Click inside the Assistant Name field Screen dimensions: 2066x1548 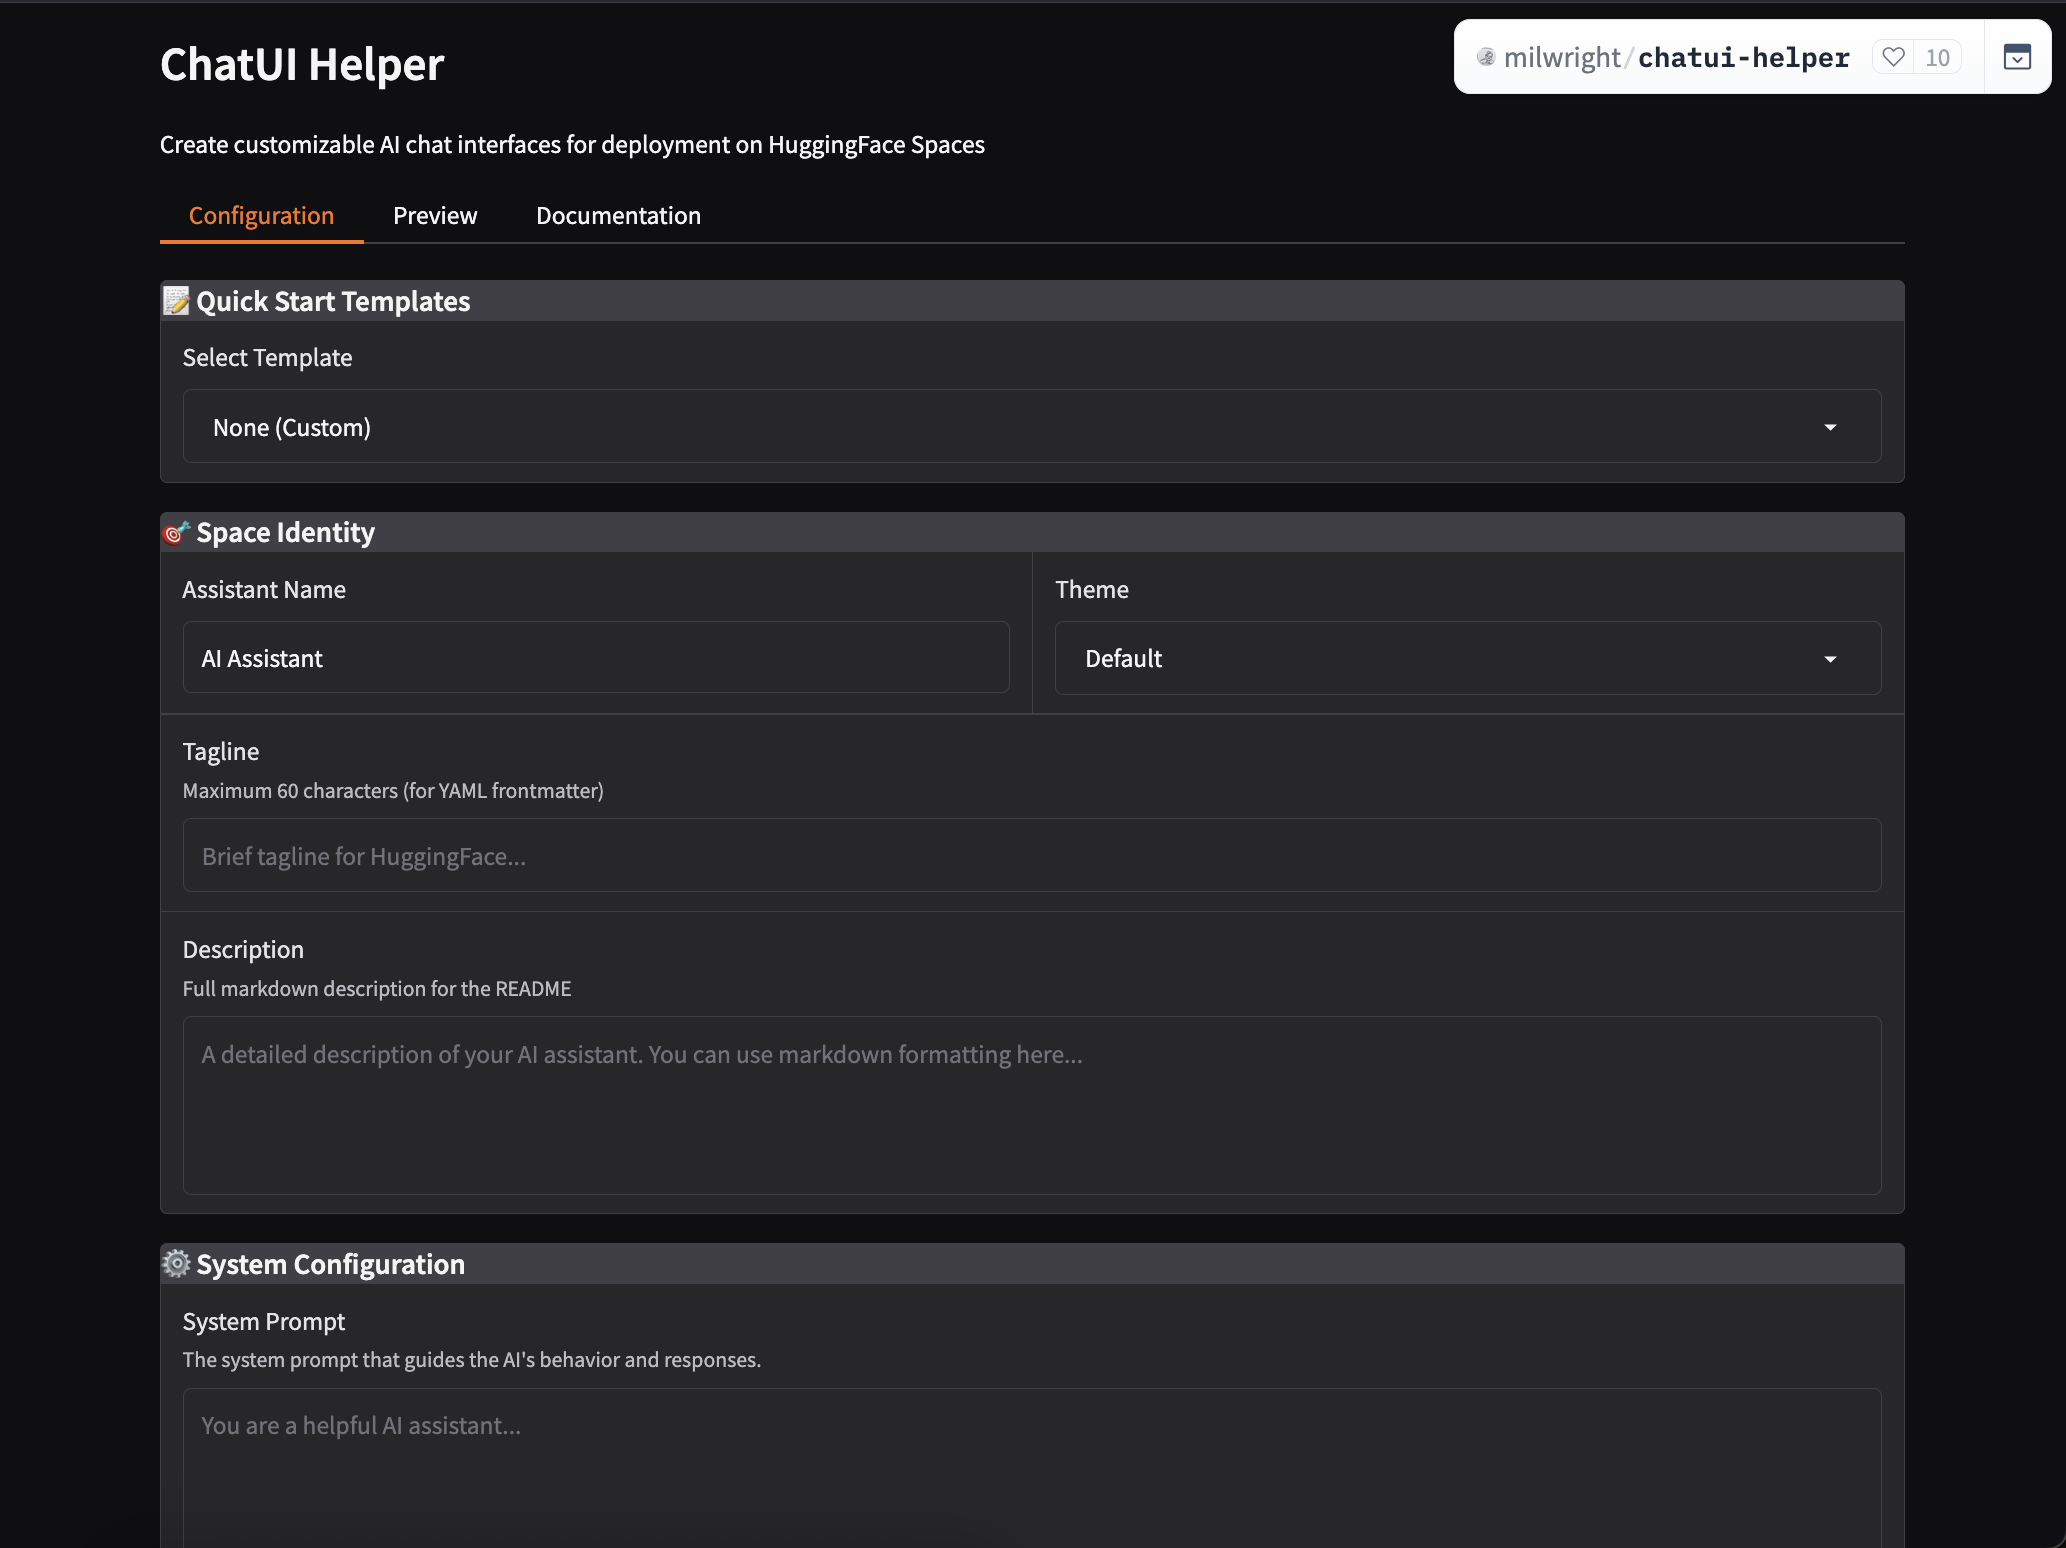596,657
